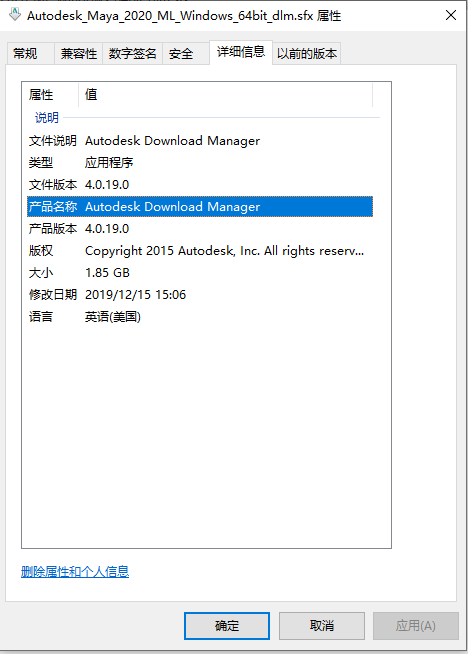Select the 大小 1.85 GB row
This screenshot has width=468, height=654.
tap(200, 273)
